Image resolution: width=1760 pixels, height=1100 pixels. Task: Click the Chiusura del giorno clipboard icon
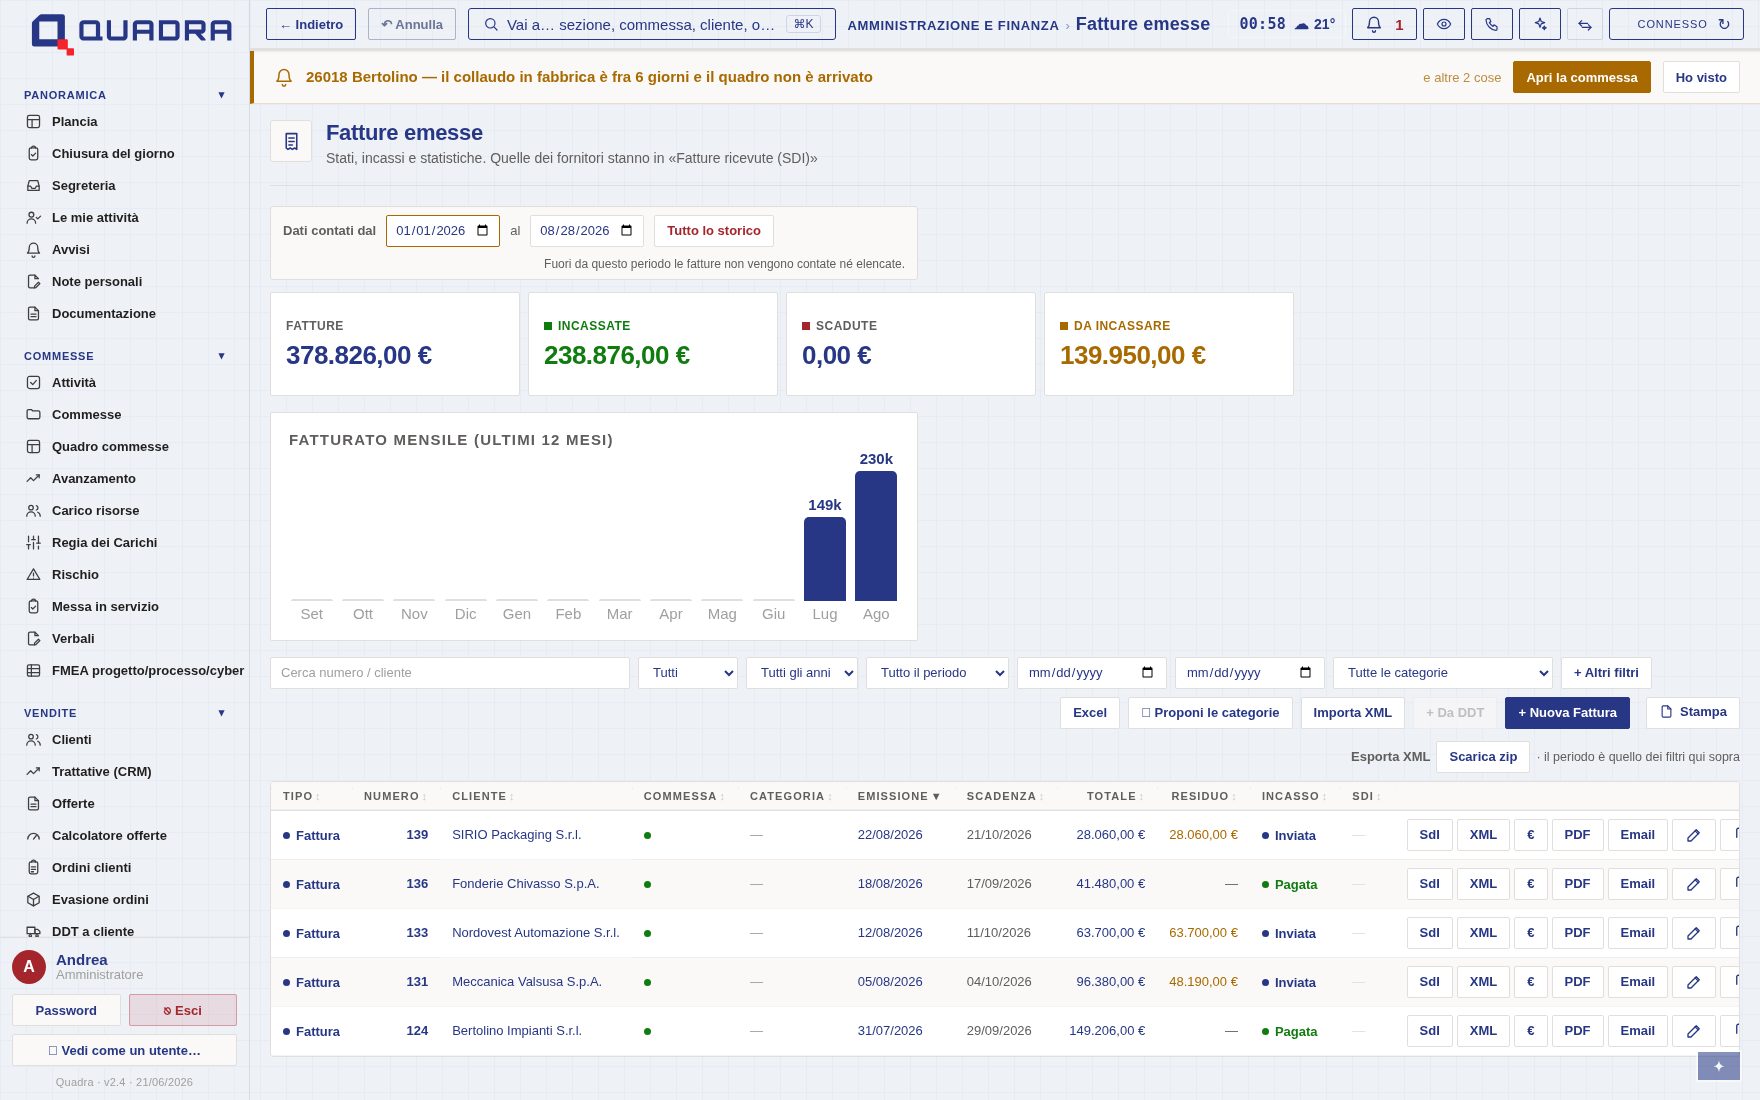coord(33,154)
